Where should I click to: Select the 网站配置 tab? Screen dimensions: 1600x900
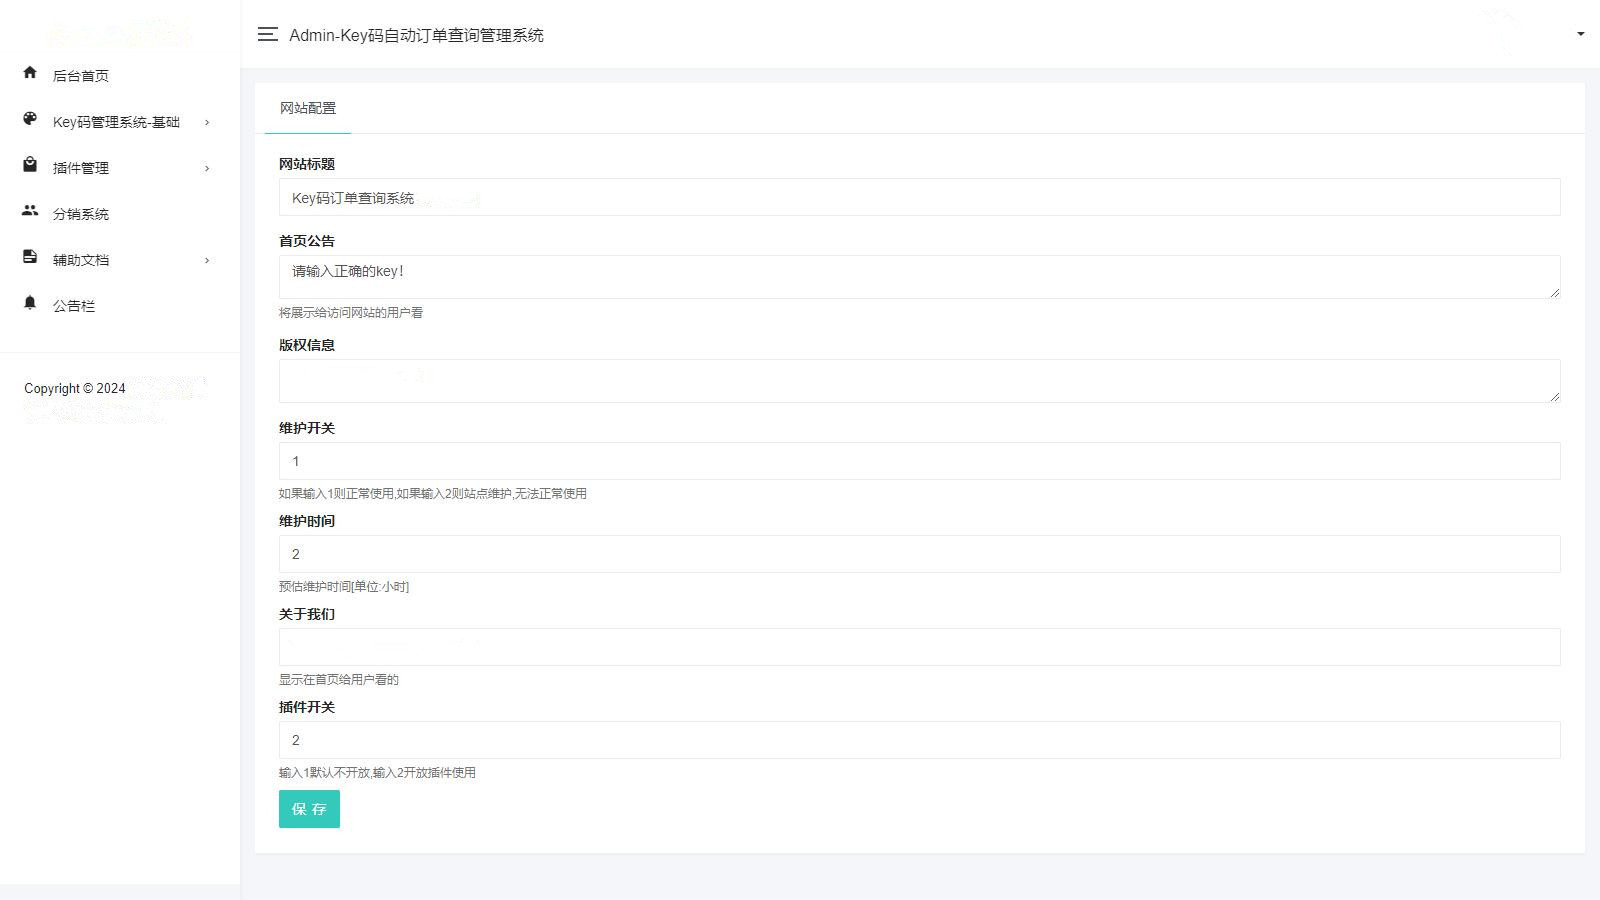click(308, 108)
